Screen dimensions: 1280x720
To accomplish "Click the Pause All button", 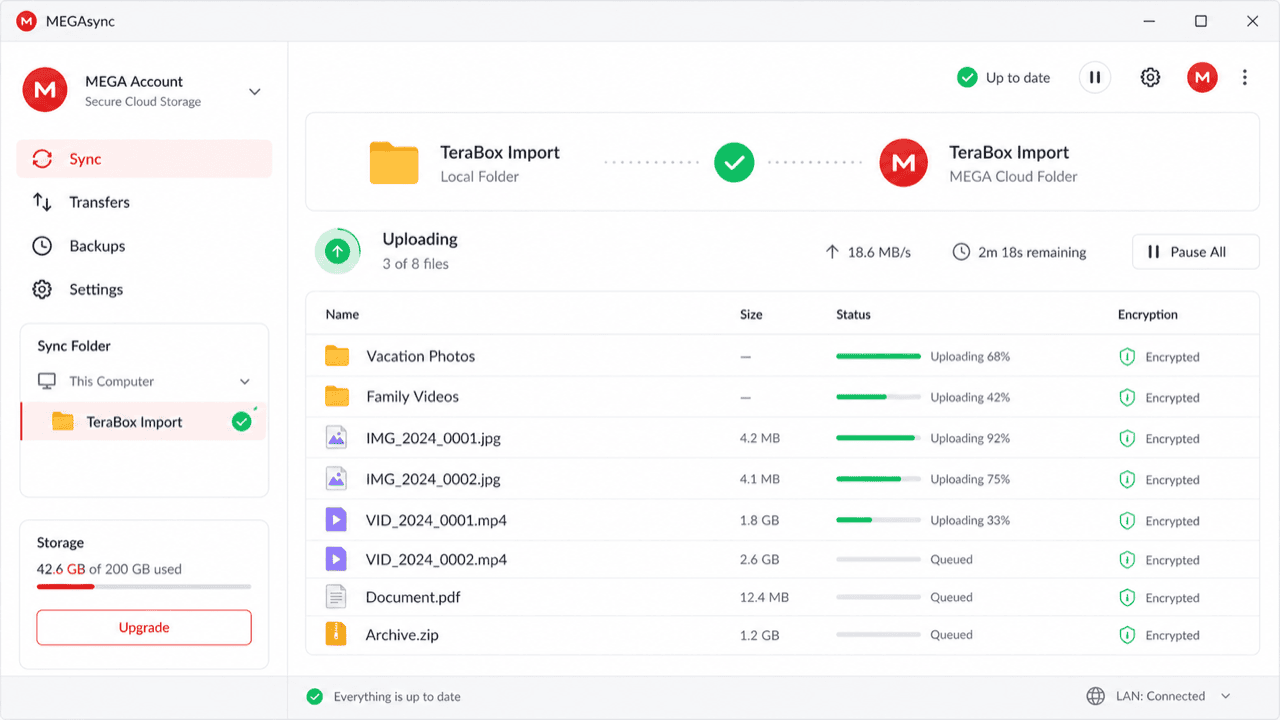I will 1196,252.
